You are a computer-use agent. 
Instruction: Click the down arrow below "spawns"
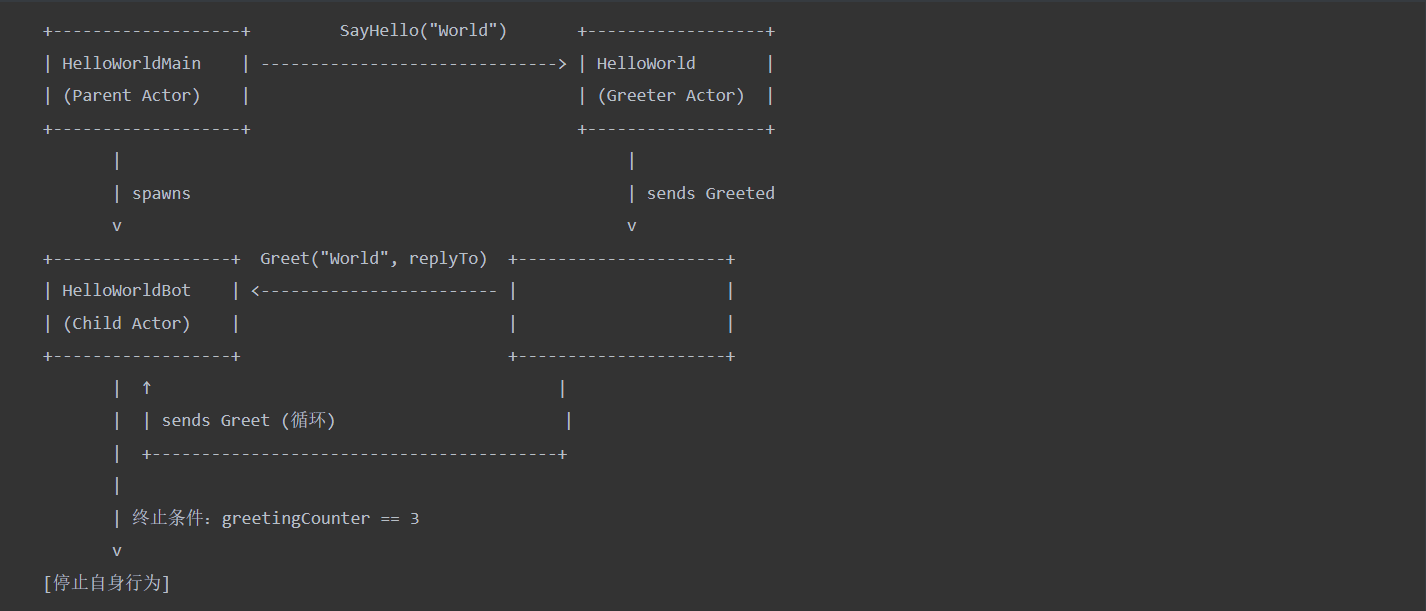(x=117, y=226)
